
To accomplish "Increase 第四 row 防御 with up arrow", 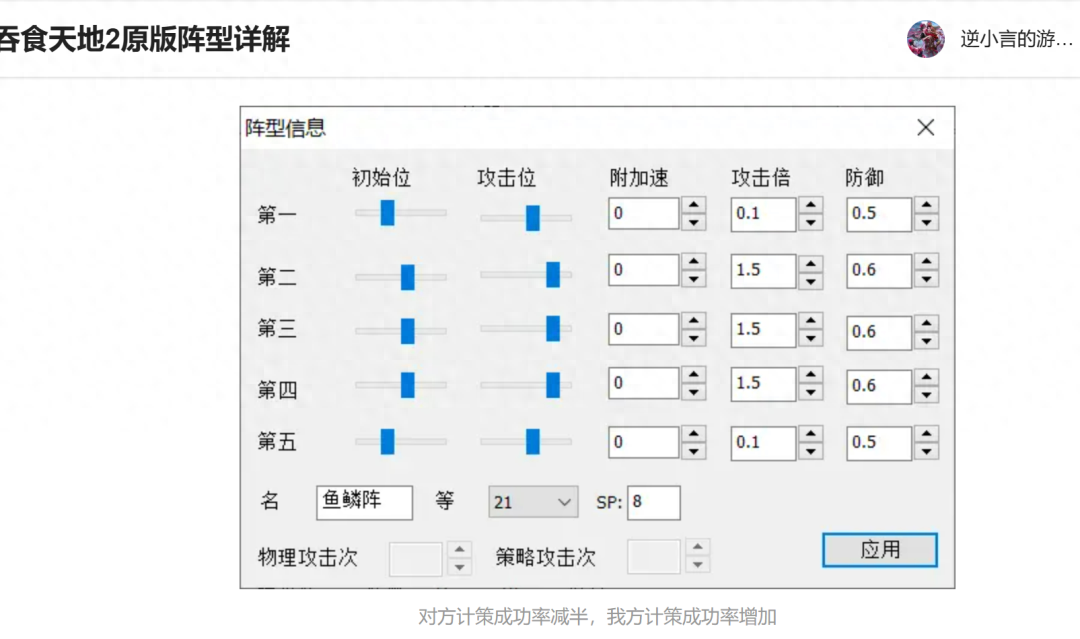I will click(926, 377).
